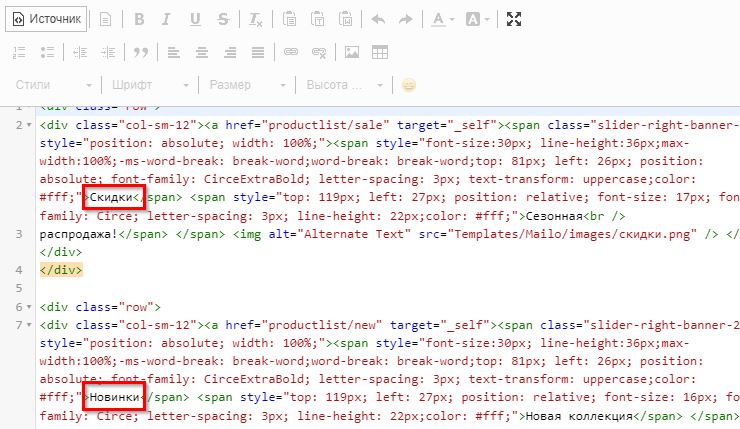Click the remove formatting icon
This screenshot has height=429, width=740.
point(256,19)
